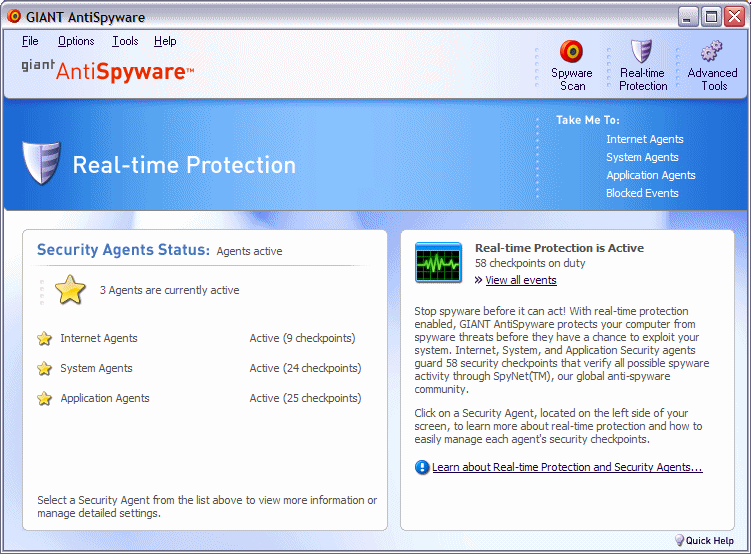Viewport: 751px width, 554px height.
Task: Select the Application Agents row label
Action: pos(105,398)
